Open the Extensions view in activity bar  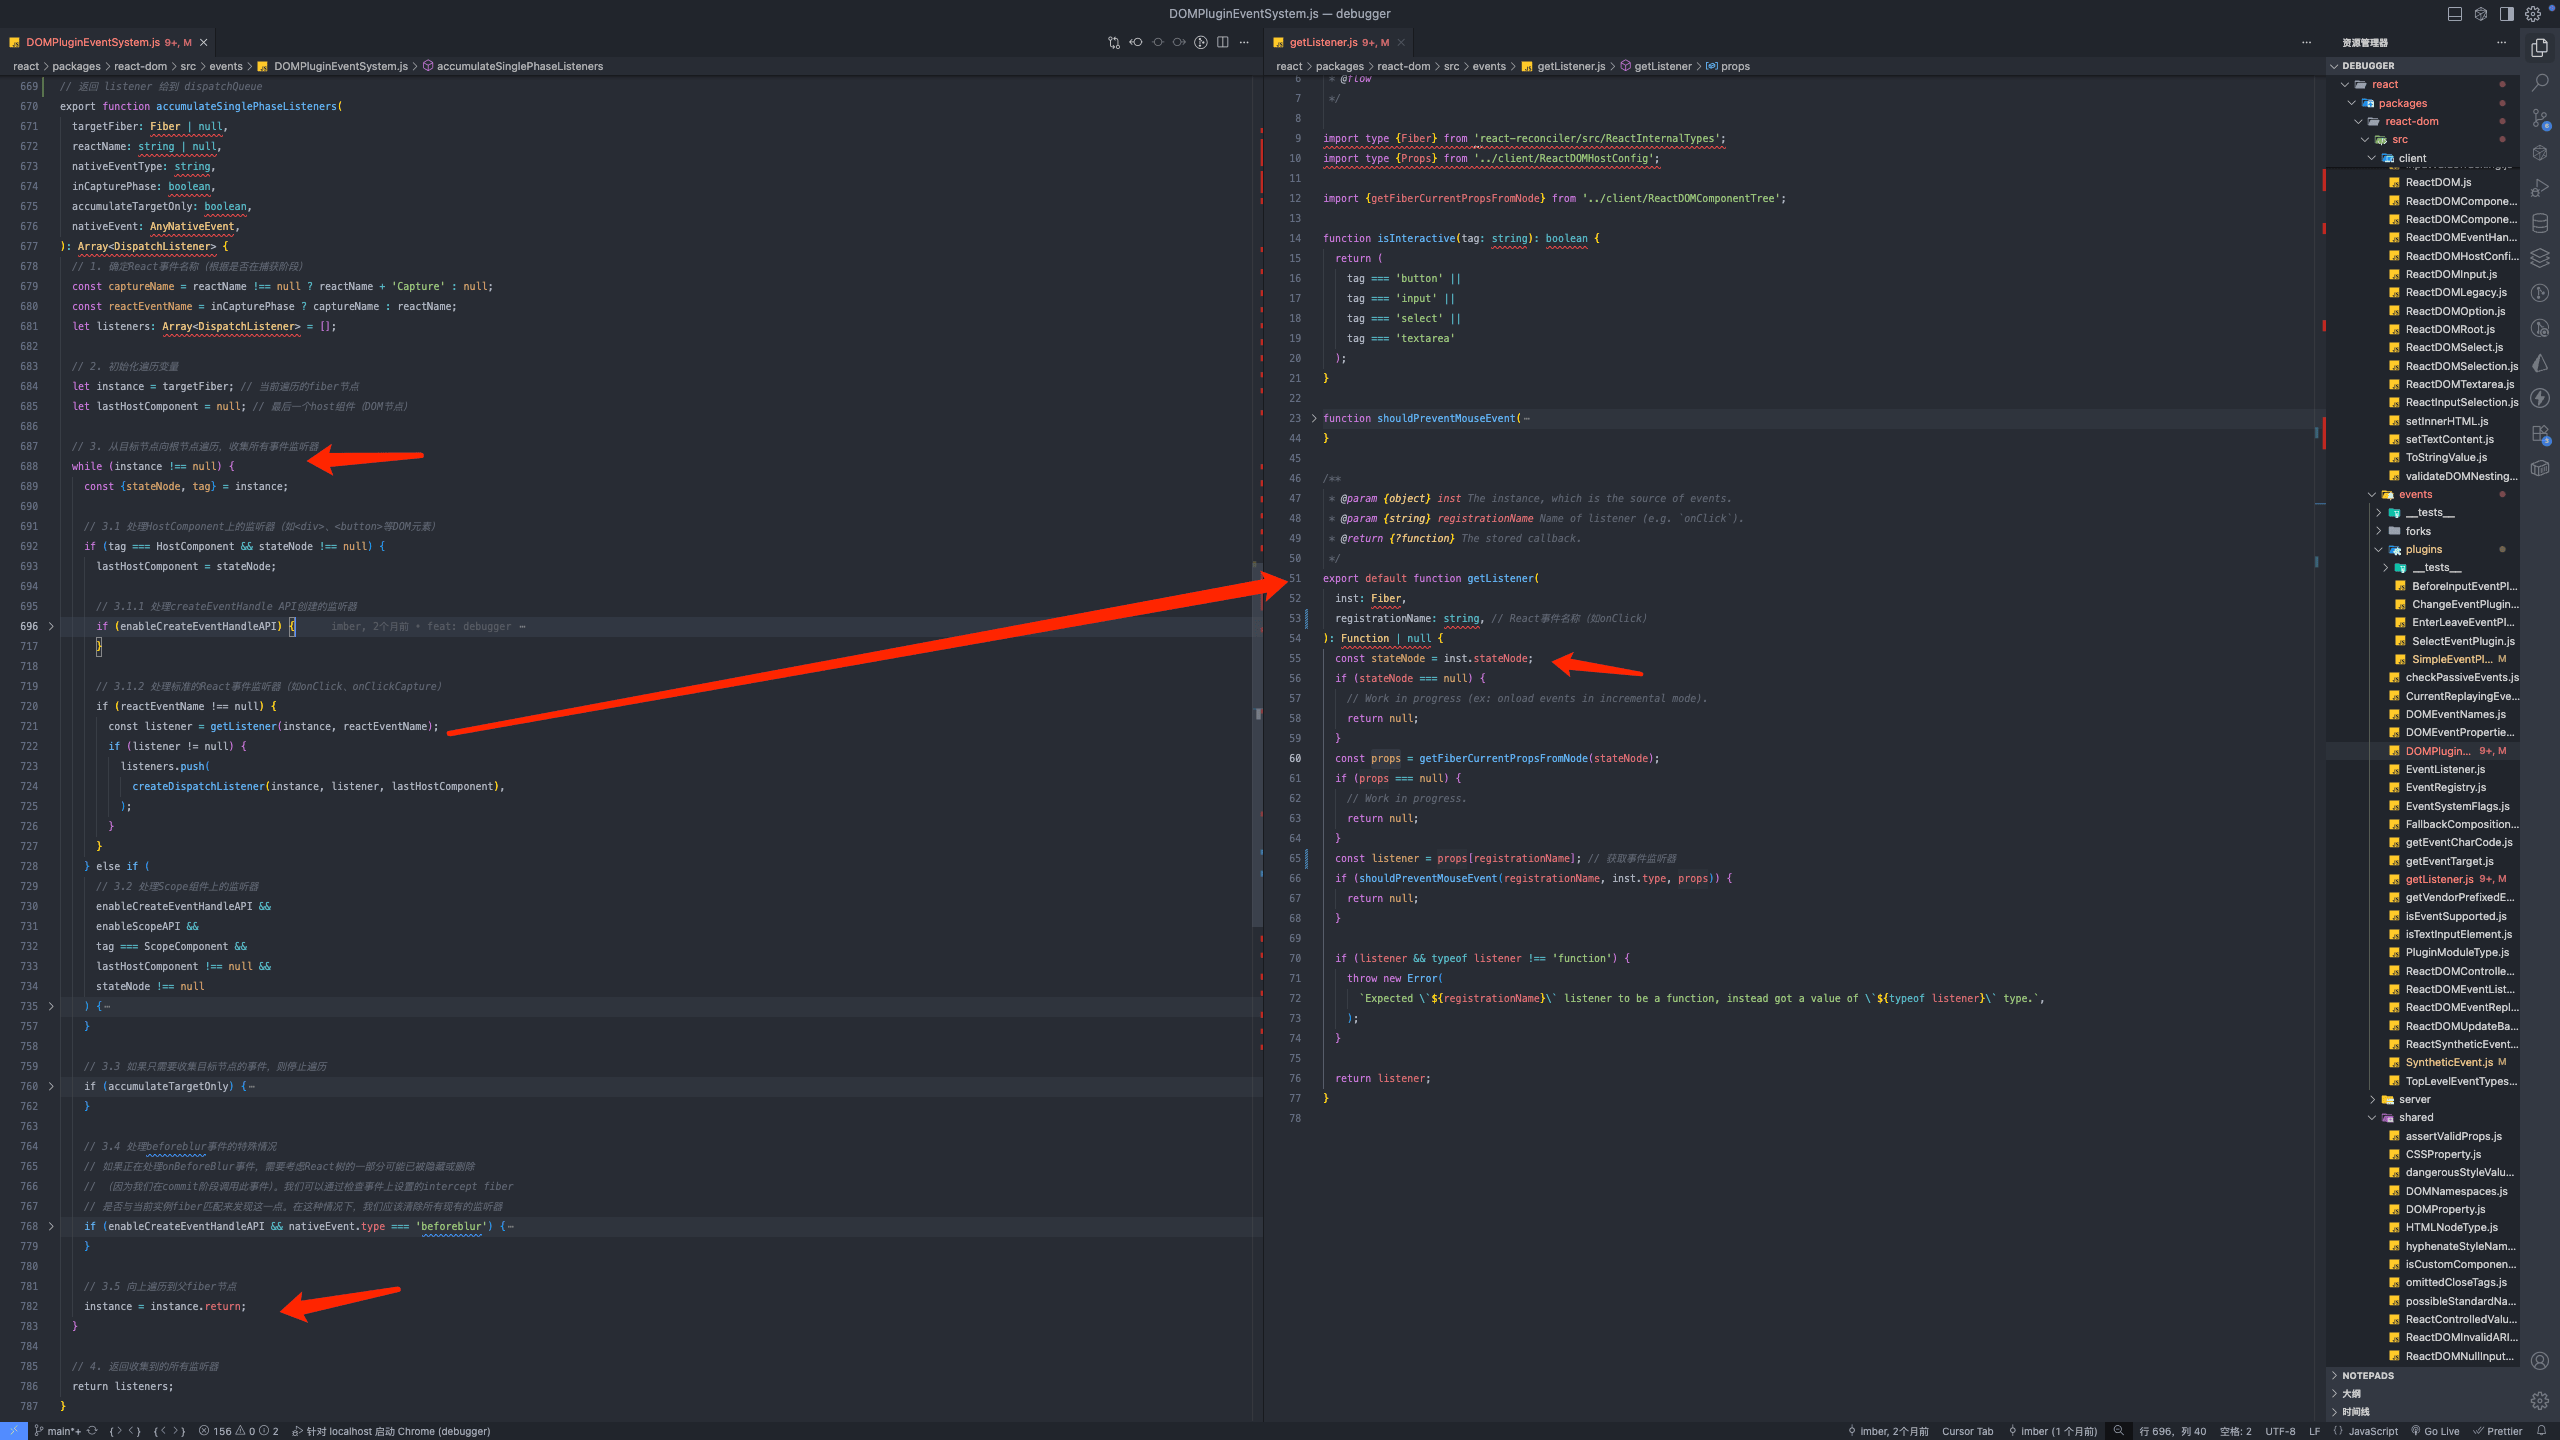click(x=2540, y=434)
